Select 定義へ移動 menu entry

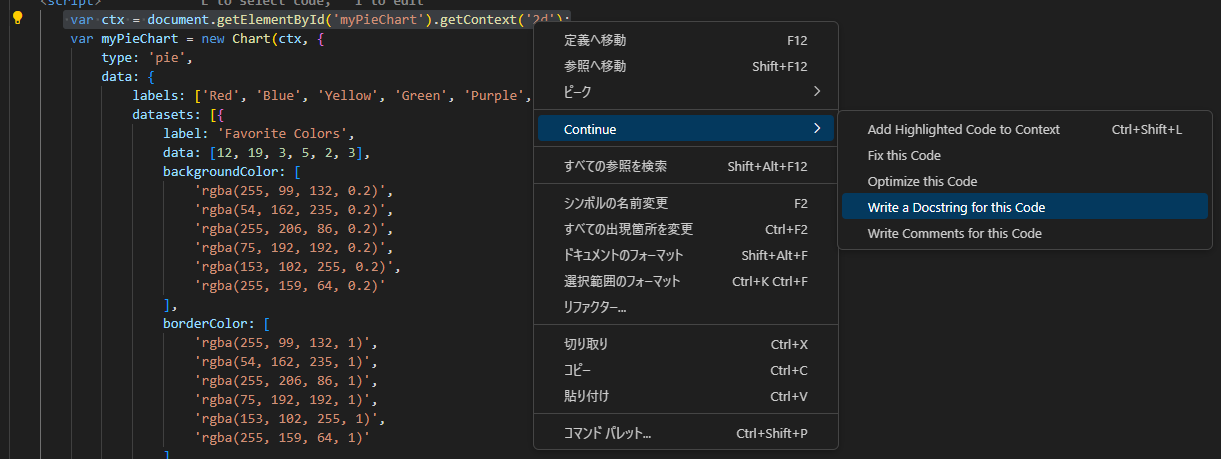pyautogui.click(x=686, y=41)
